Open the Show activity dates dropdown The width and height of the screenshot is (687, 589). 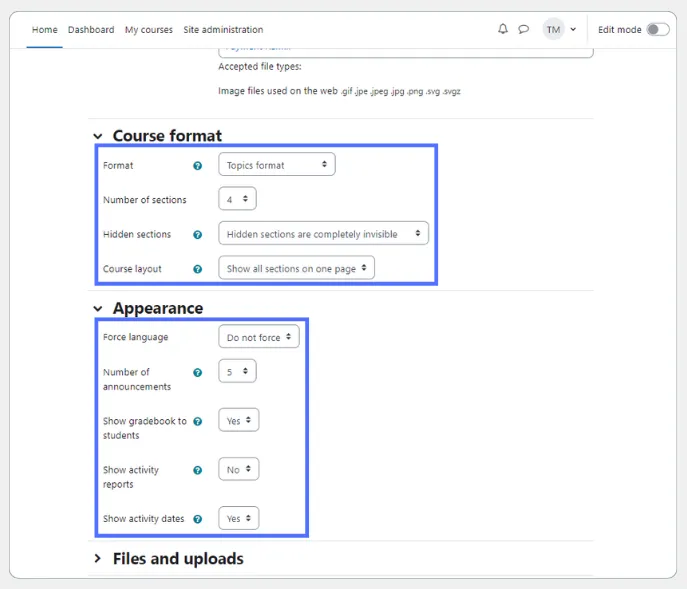coord(239,518)
